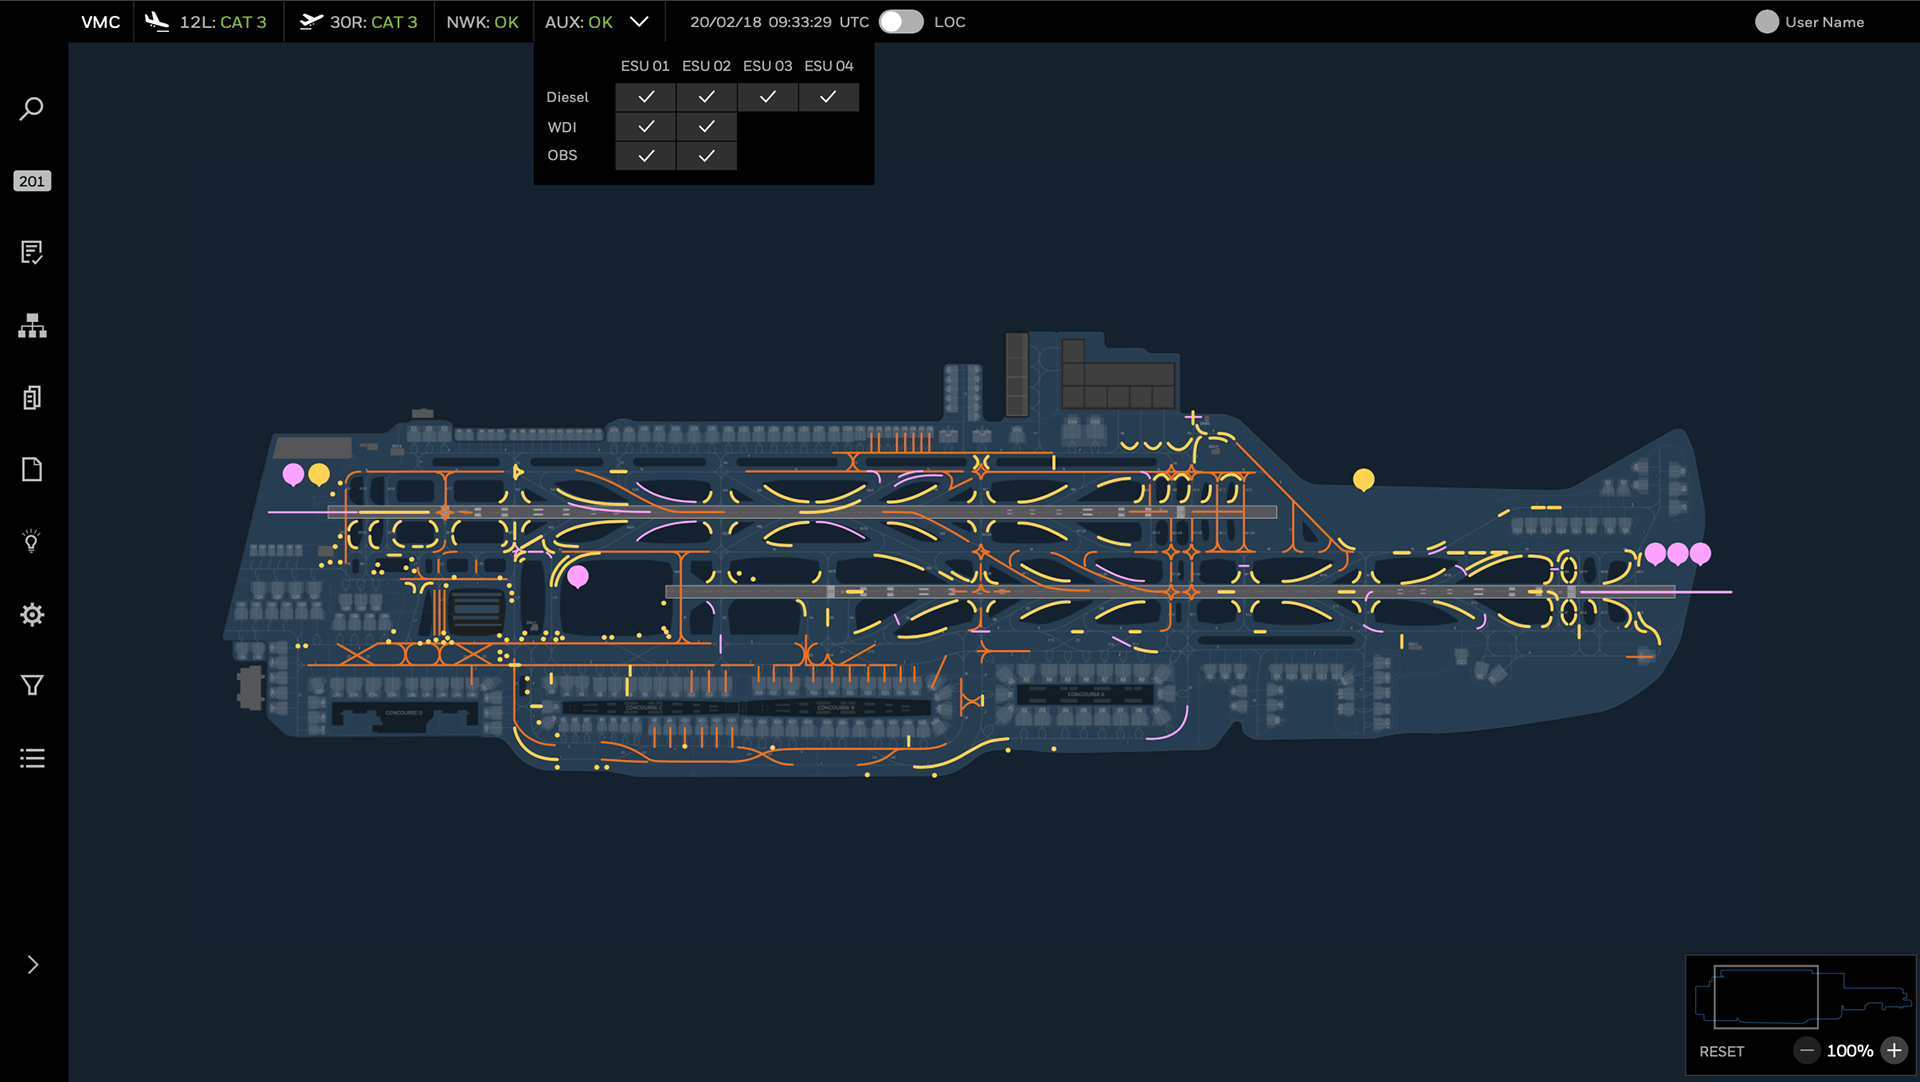Click the user avatar circle

pyautogui.click(x=1767, y=22)
